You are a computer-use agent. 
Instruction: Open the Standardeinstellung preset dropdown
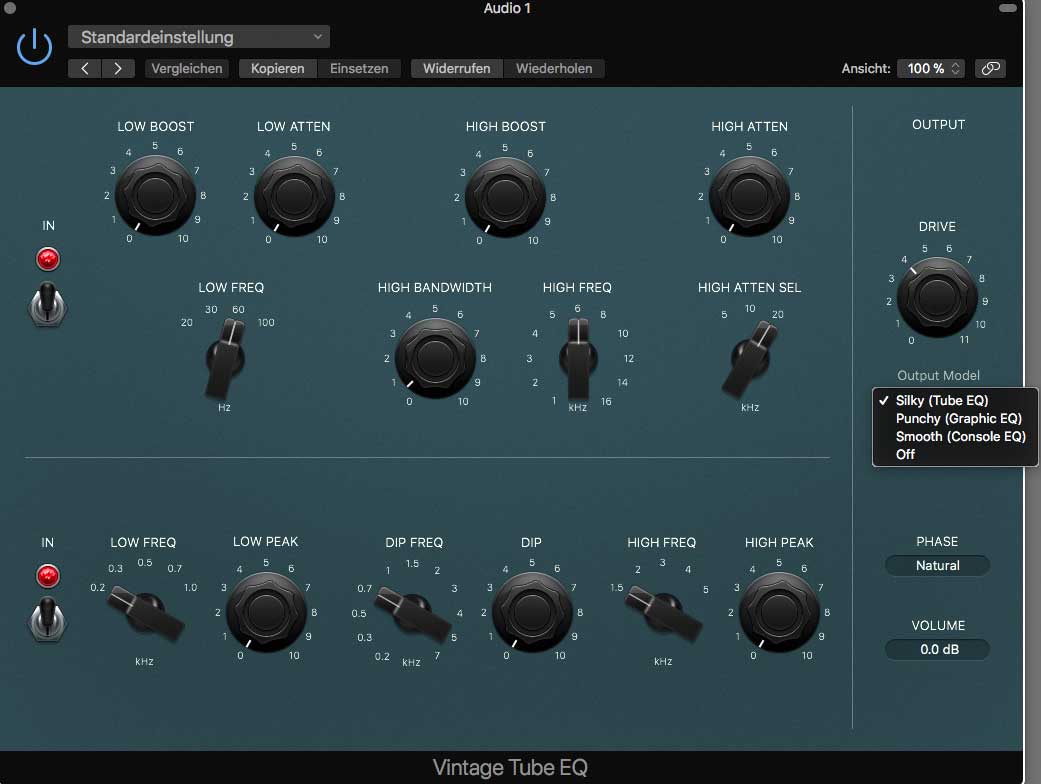tap(198, 38)
